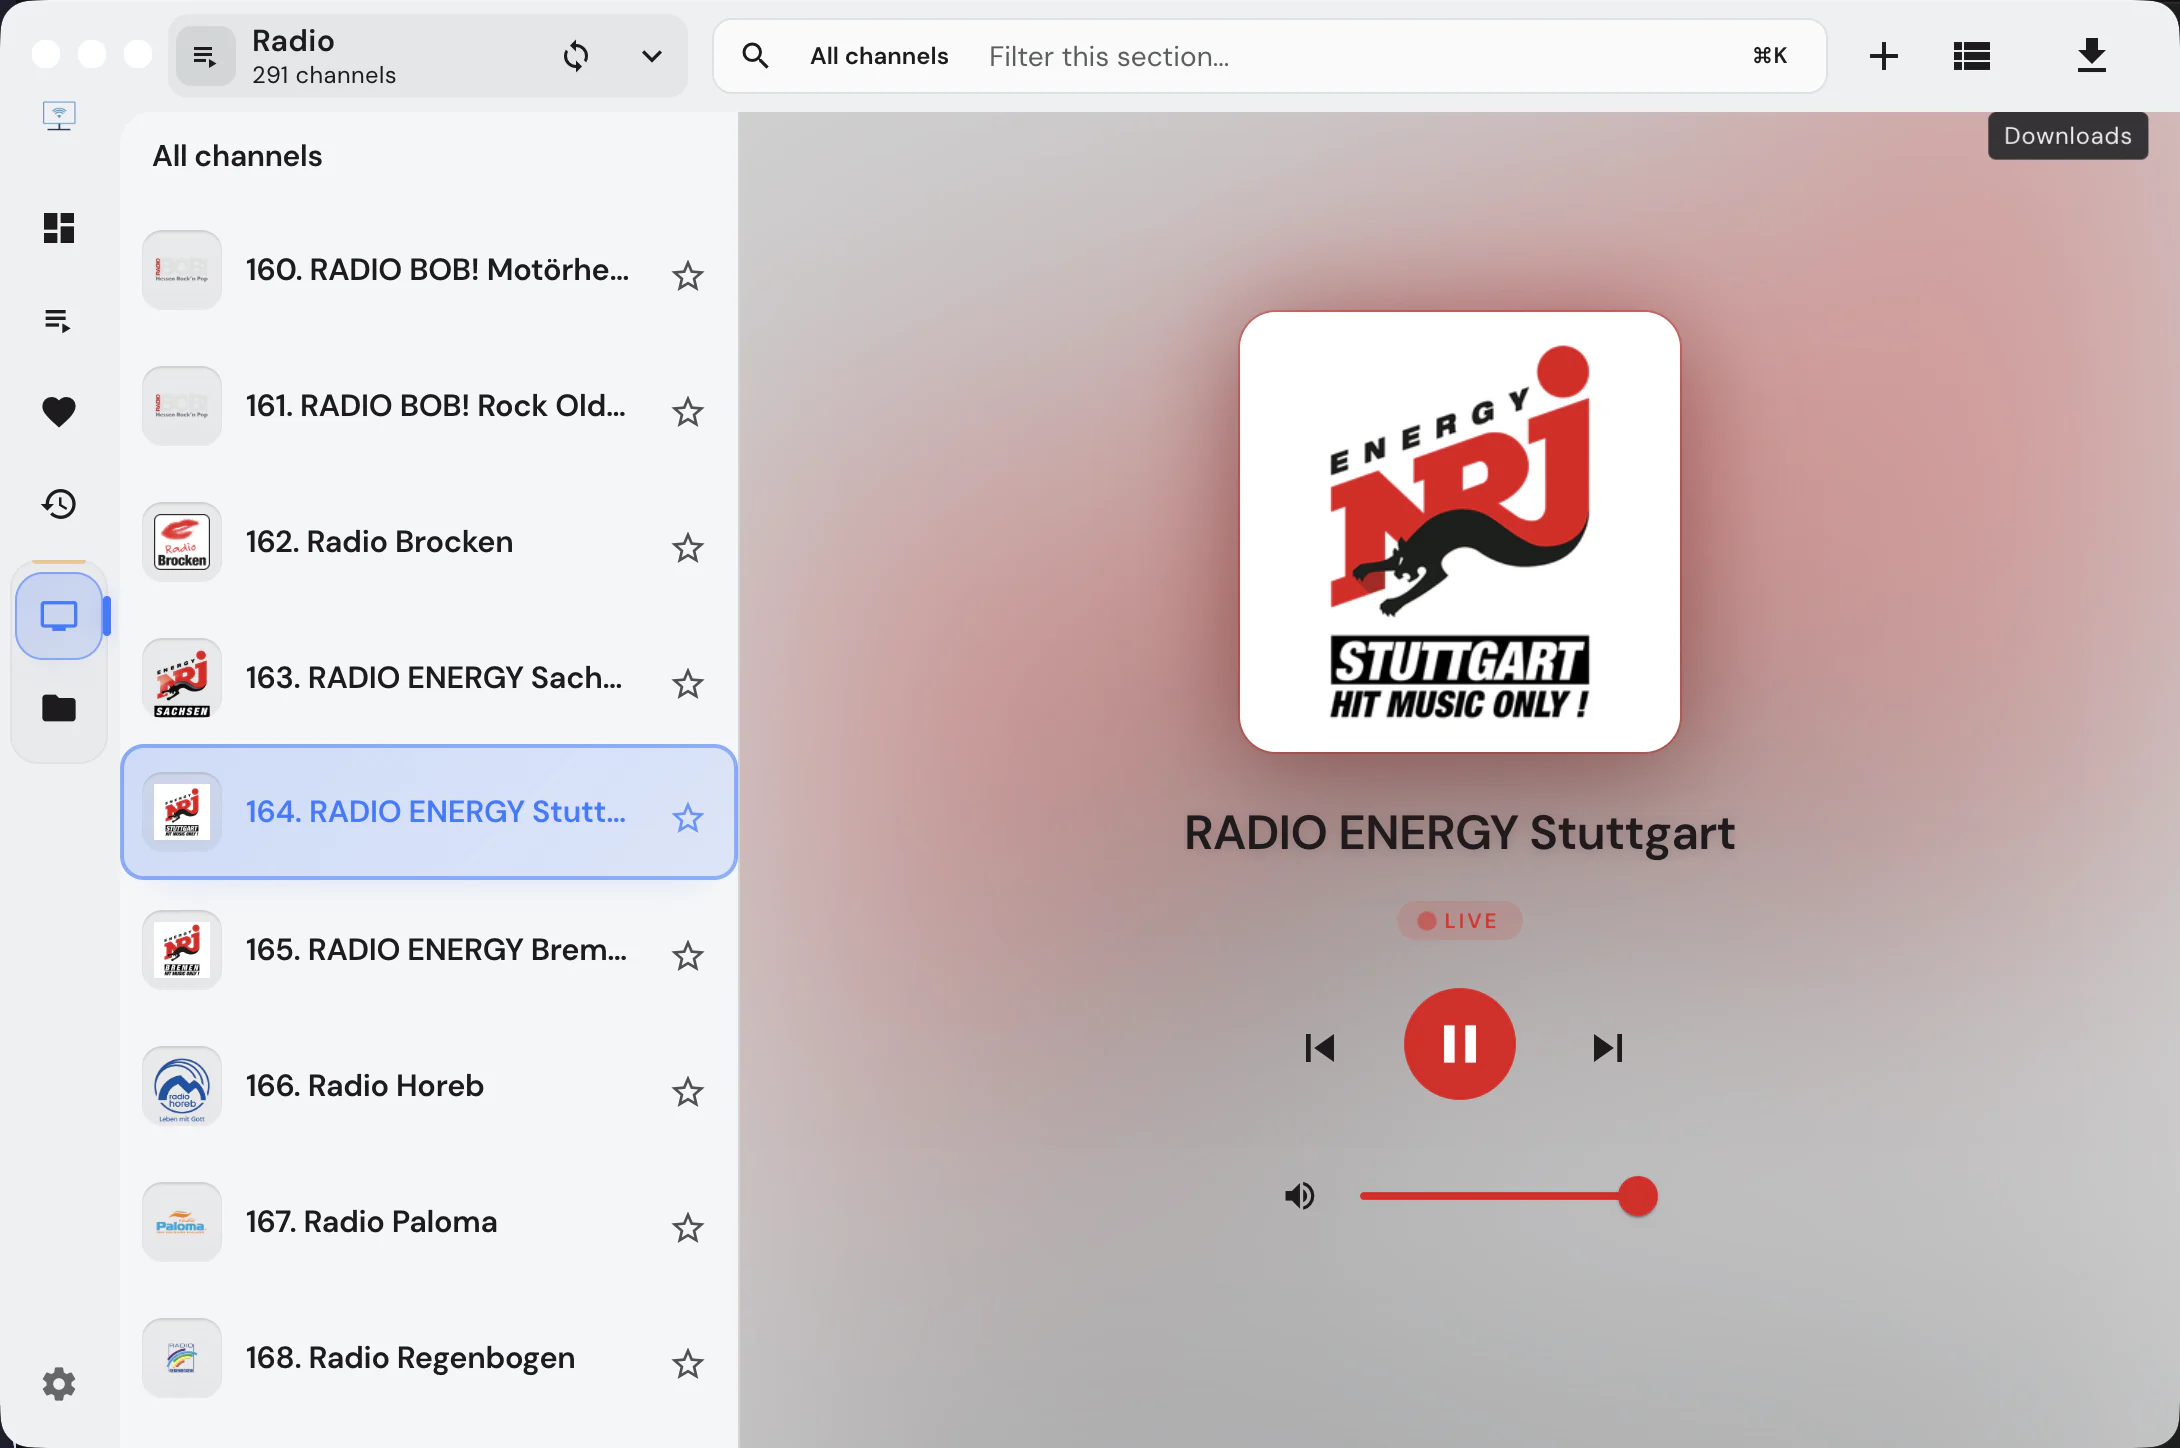Screen dimensions: 2180x1448
Task: Favorite 160. RADIO BOB! Motörhead channel
Action: pos(687,276)
